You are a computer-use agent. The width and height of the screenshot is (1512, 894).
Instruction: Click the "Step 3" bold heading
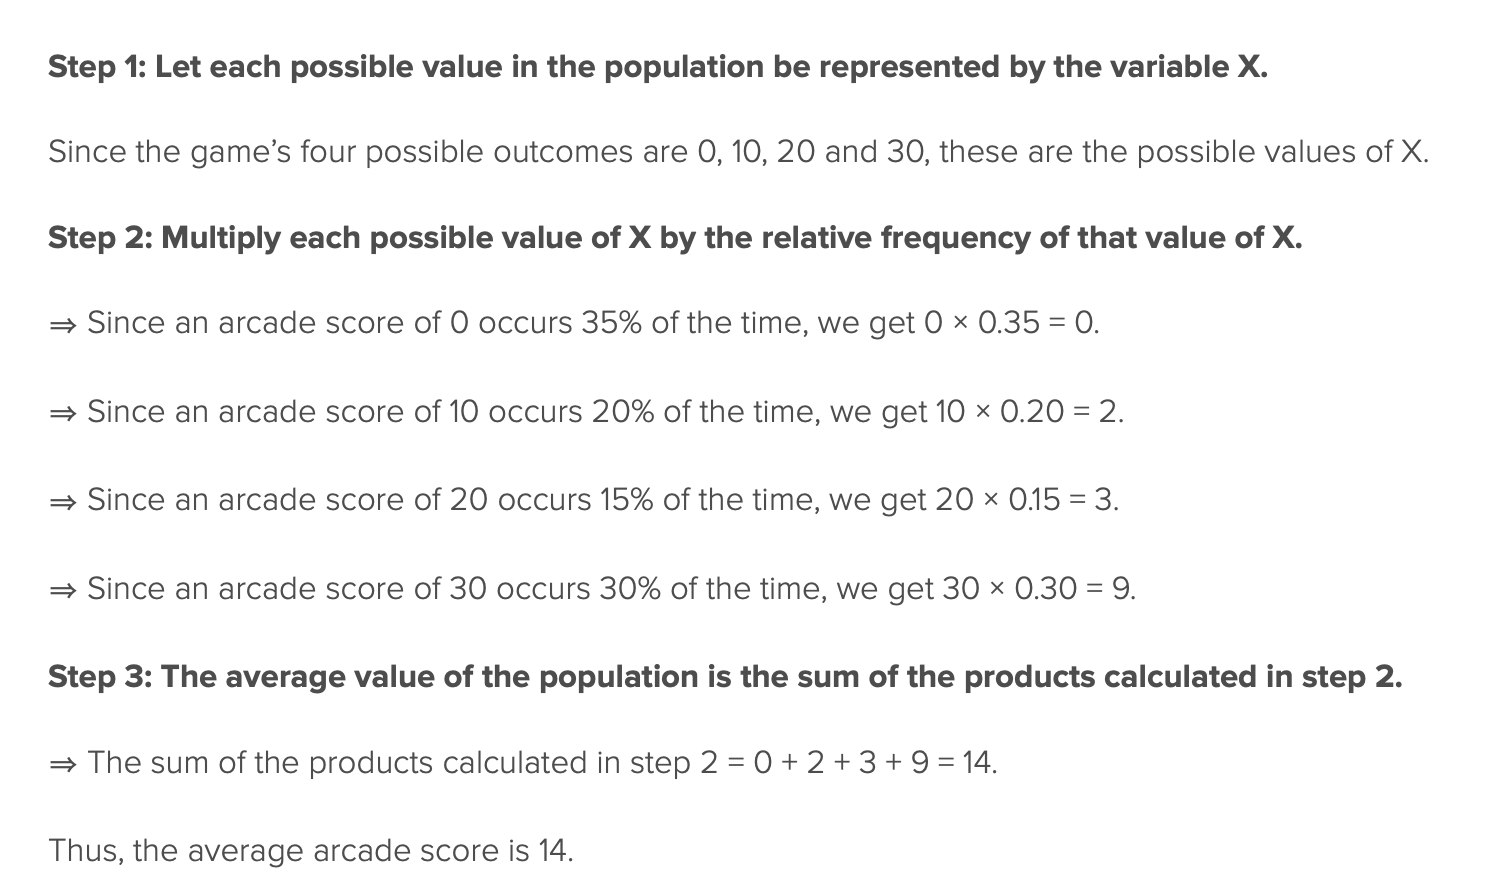pyautogui.click(x=725, y=677)
